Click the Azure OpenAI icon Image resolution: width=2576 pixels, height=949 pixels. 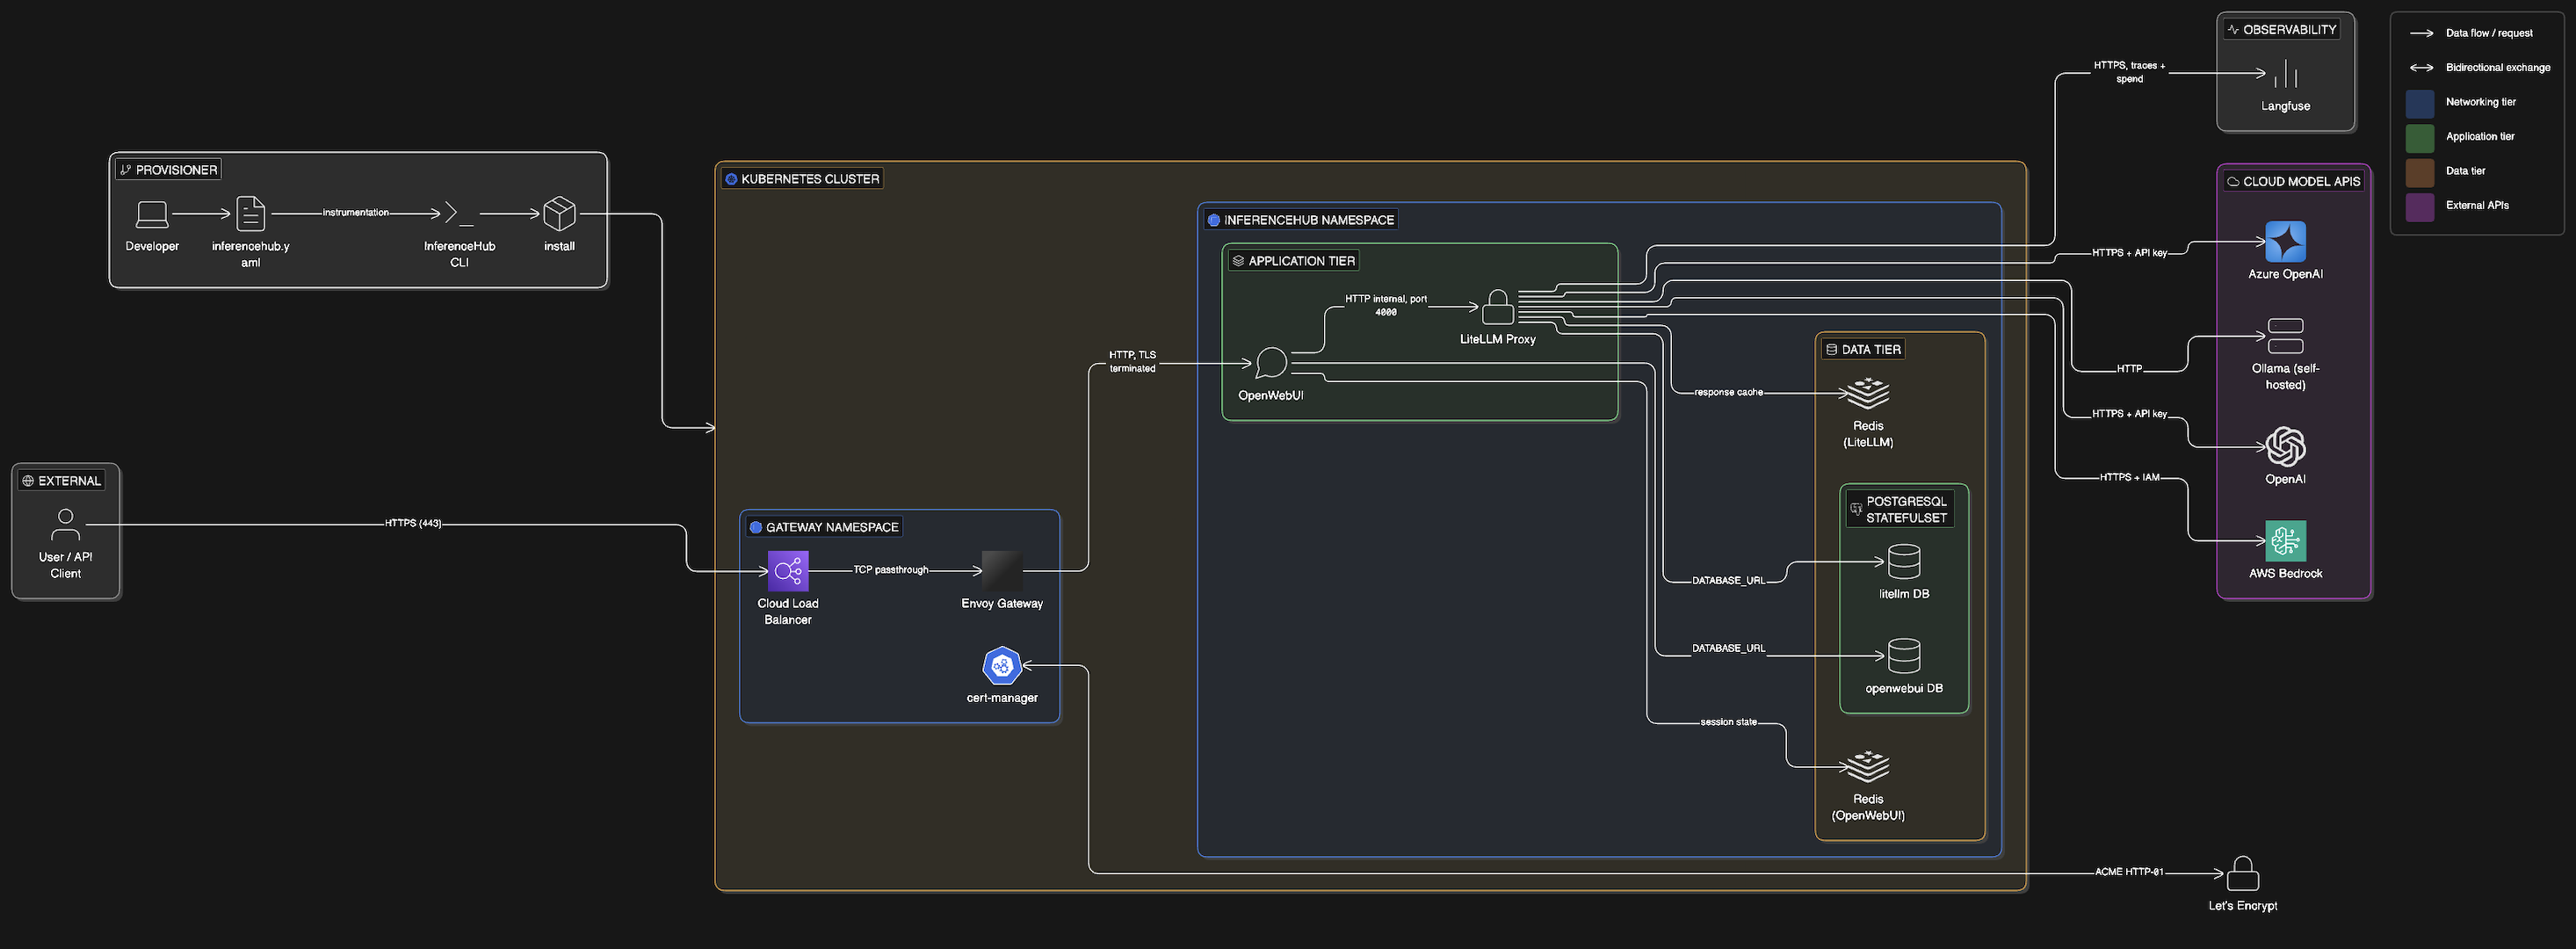pyautogui.click(x=2285, y=242)
